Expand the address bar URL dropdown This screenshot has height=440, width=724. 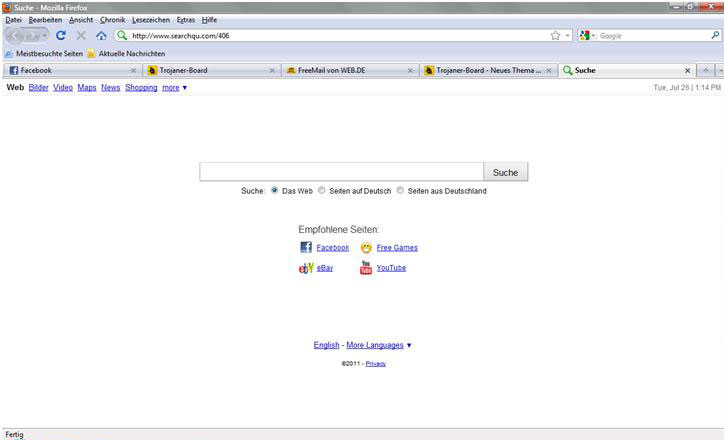pyautogui.click(x=567, y=36)
